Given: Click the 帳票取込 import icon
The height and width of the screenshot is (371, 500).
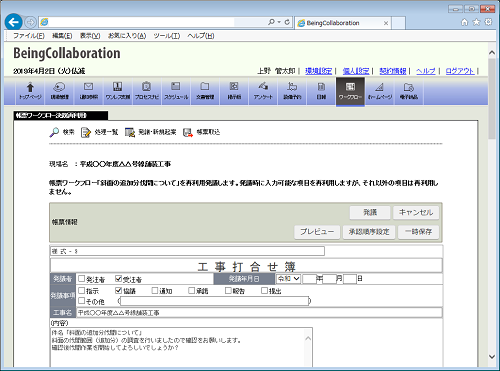Looking at the screenshot, I should point(188,132).
